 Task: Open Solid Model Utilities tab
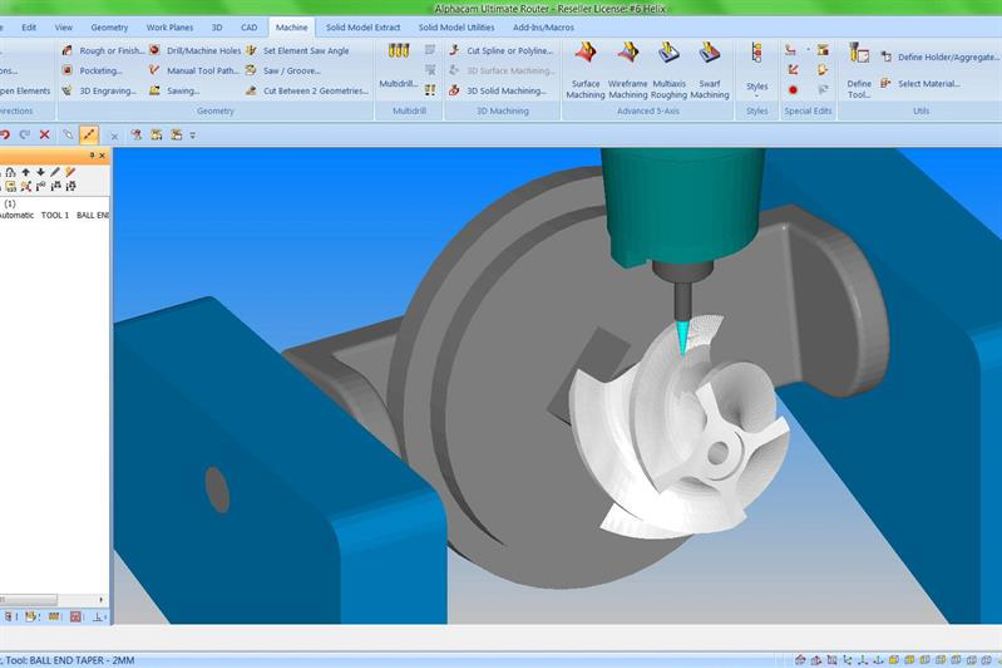(x=456, y=27)
